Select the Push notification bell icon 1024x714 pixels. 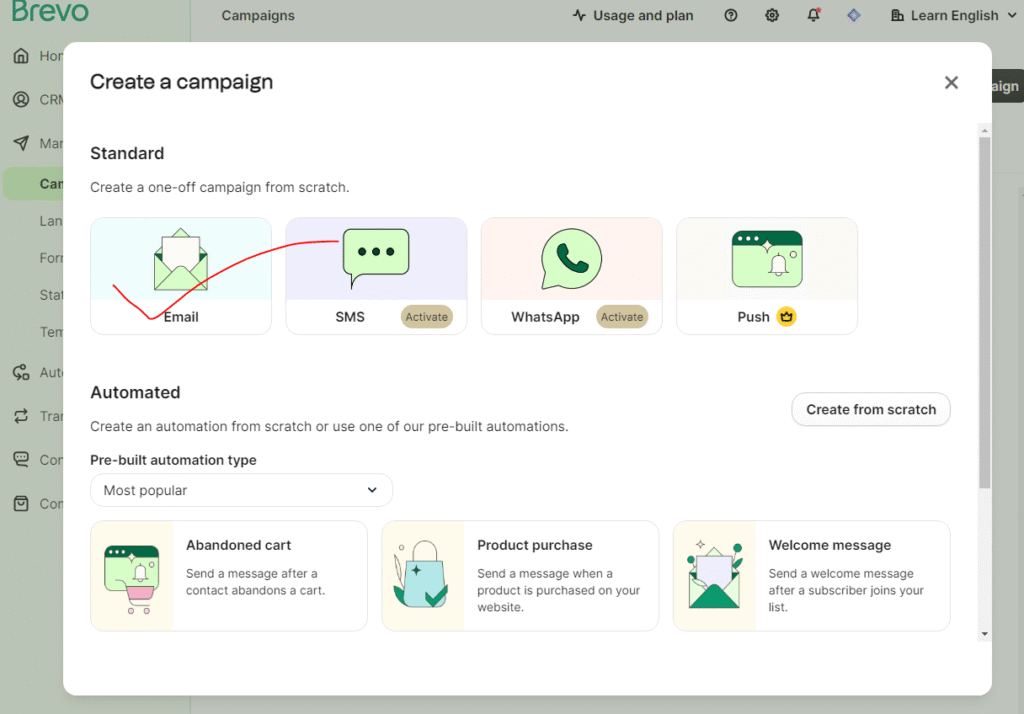pyautogui.click(x=767, y=259)
